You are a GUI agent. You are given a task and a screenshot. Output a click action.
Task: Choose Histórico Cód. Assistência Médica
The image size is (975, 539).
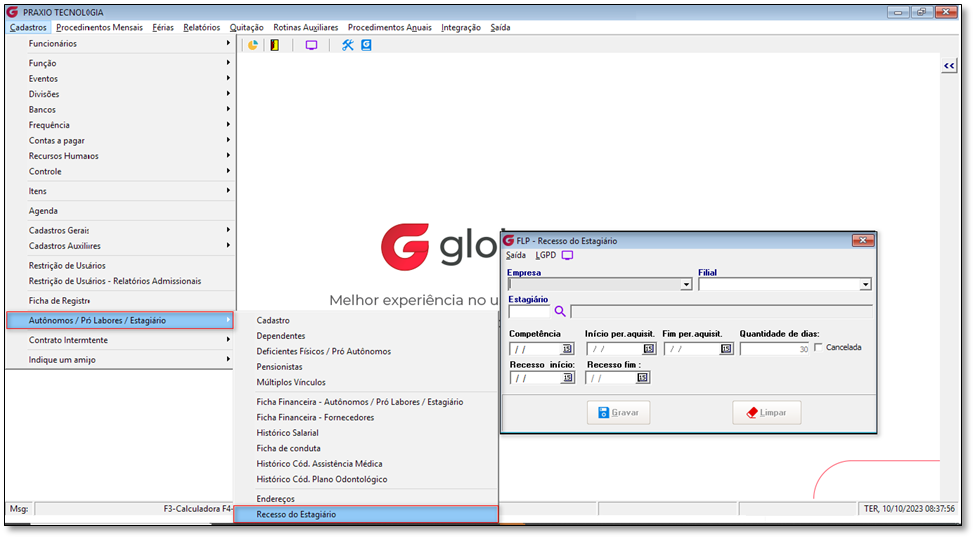click(366, 464)
